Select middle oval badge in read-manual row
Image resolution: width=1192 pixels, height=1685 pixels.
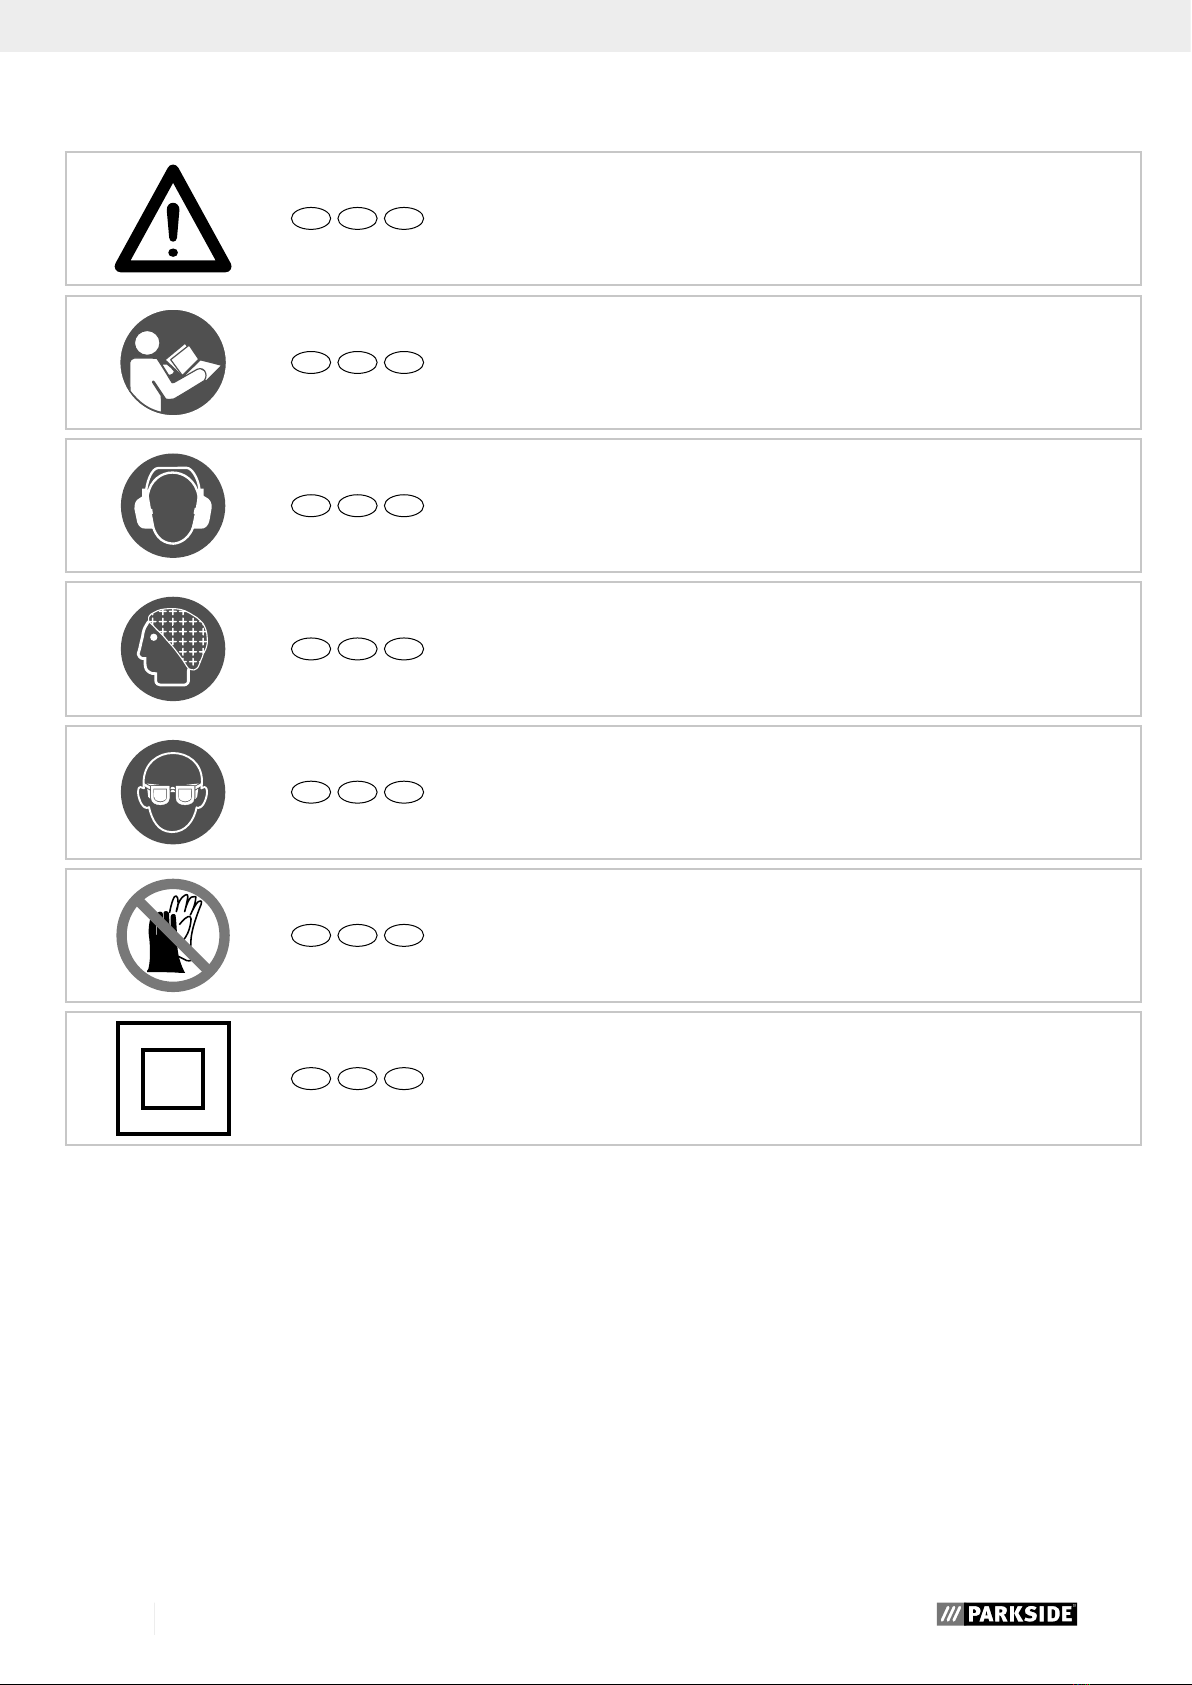[x=358, y=362]
